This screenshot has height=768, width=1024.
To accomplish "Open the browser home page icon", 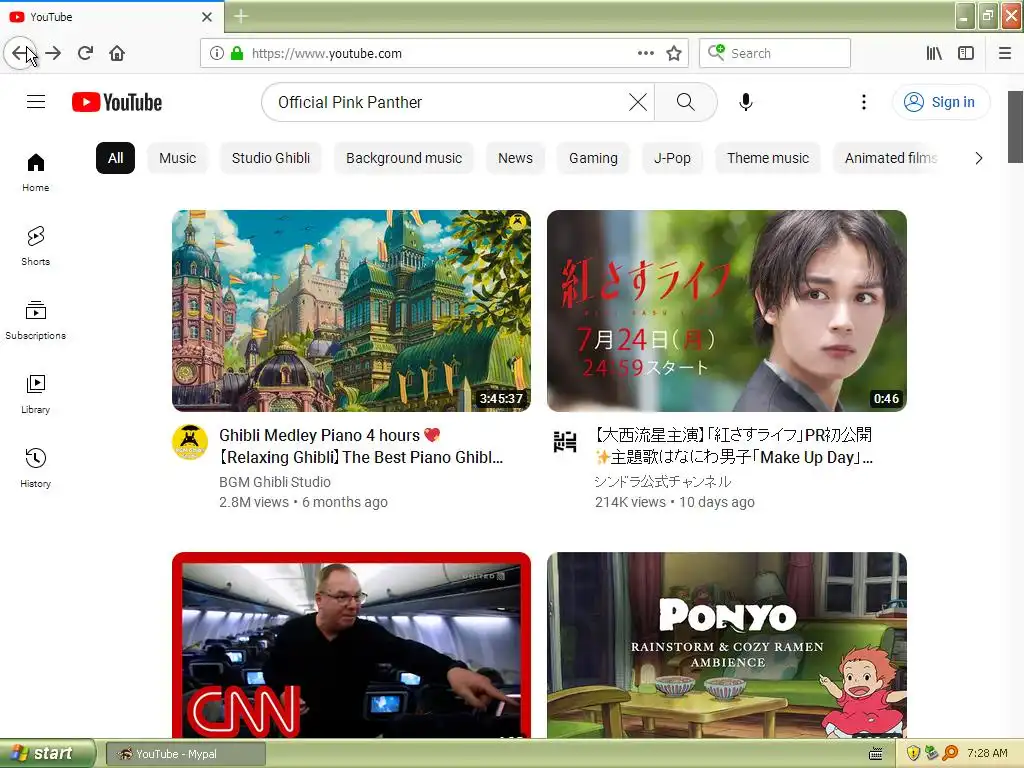I will 117,53.
